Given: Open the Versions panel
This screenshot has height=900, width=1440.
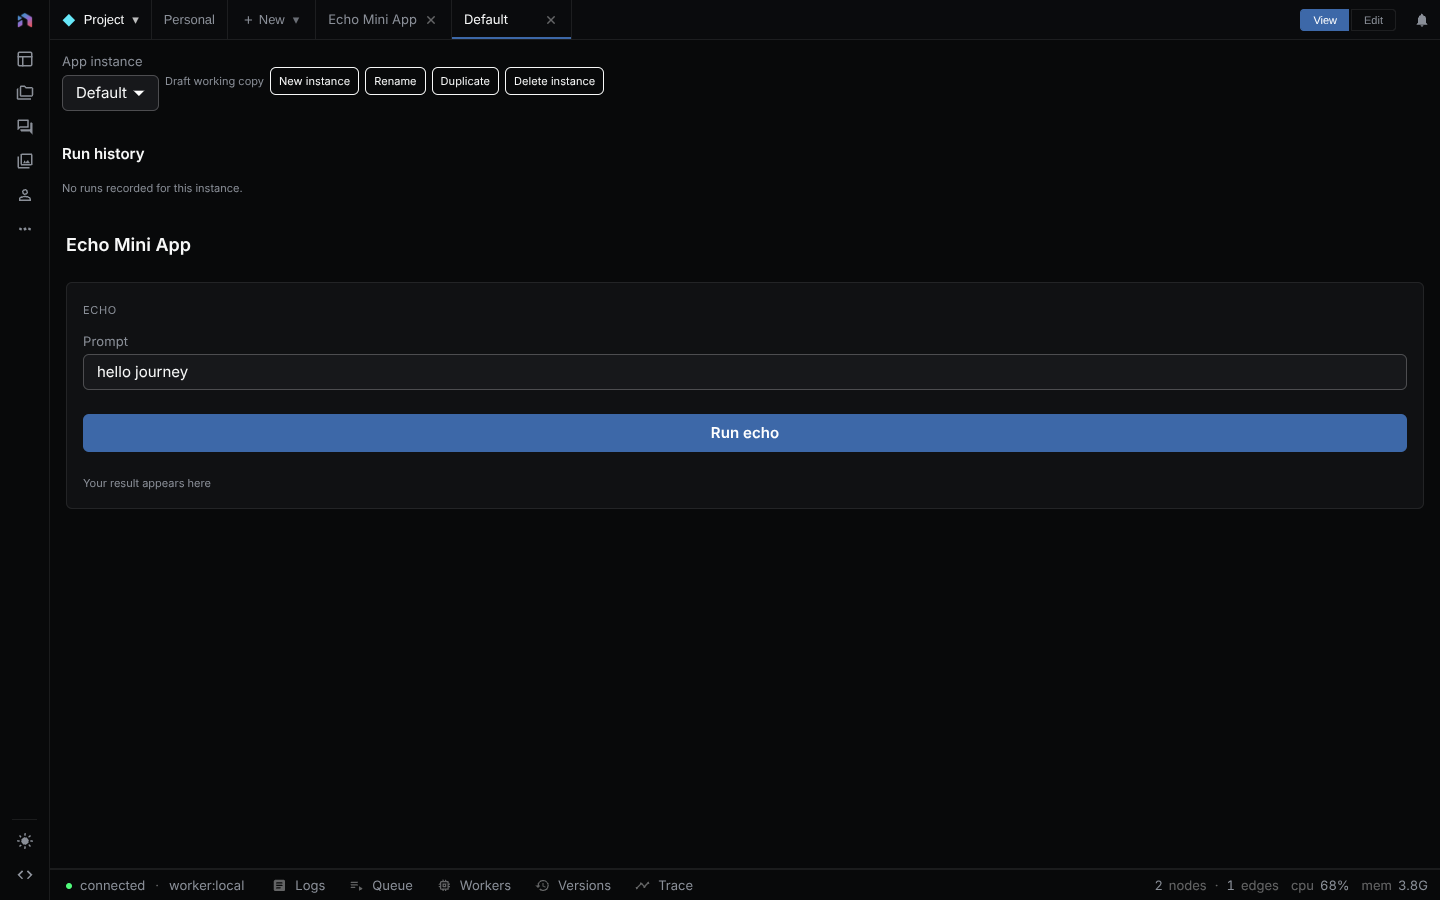Looking at the screenshot, I should (x=573, y=886).
